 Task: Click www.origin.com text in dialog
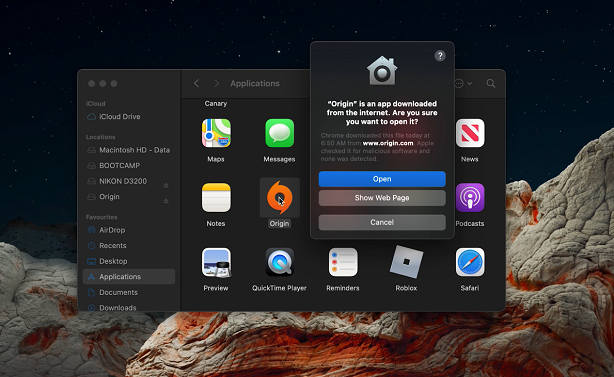(x=388, y=143)
